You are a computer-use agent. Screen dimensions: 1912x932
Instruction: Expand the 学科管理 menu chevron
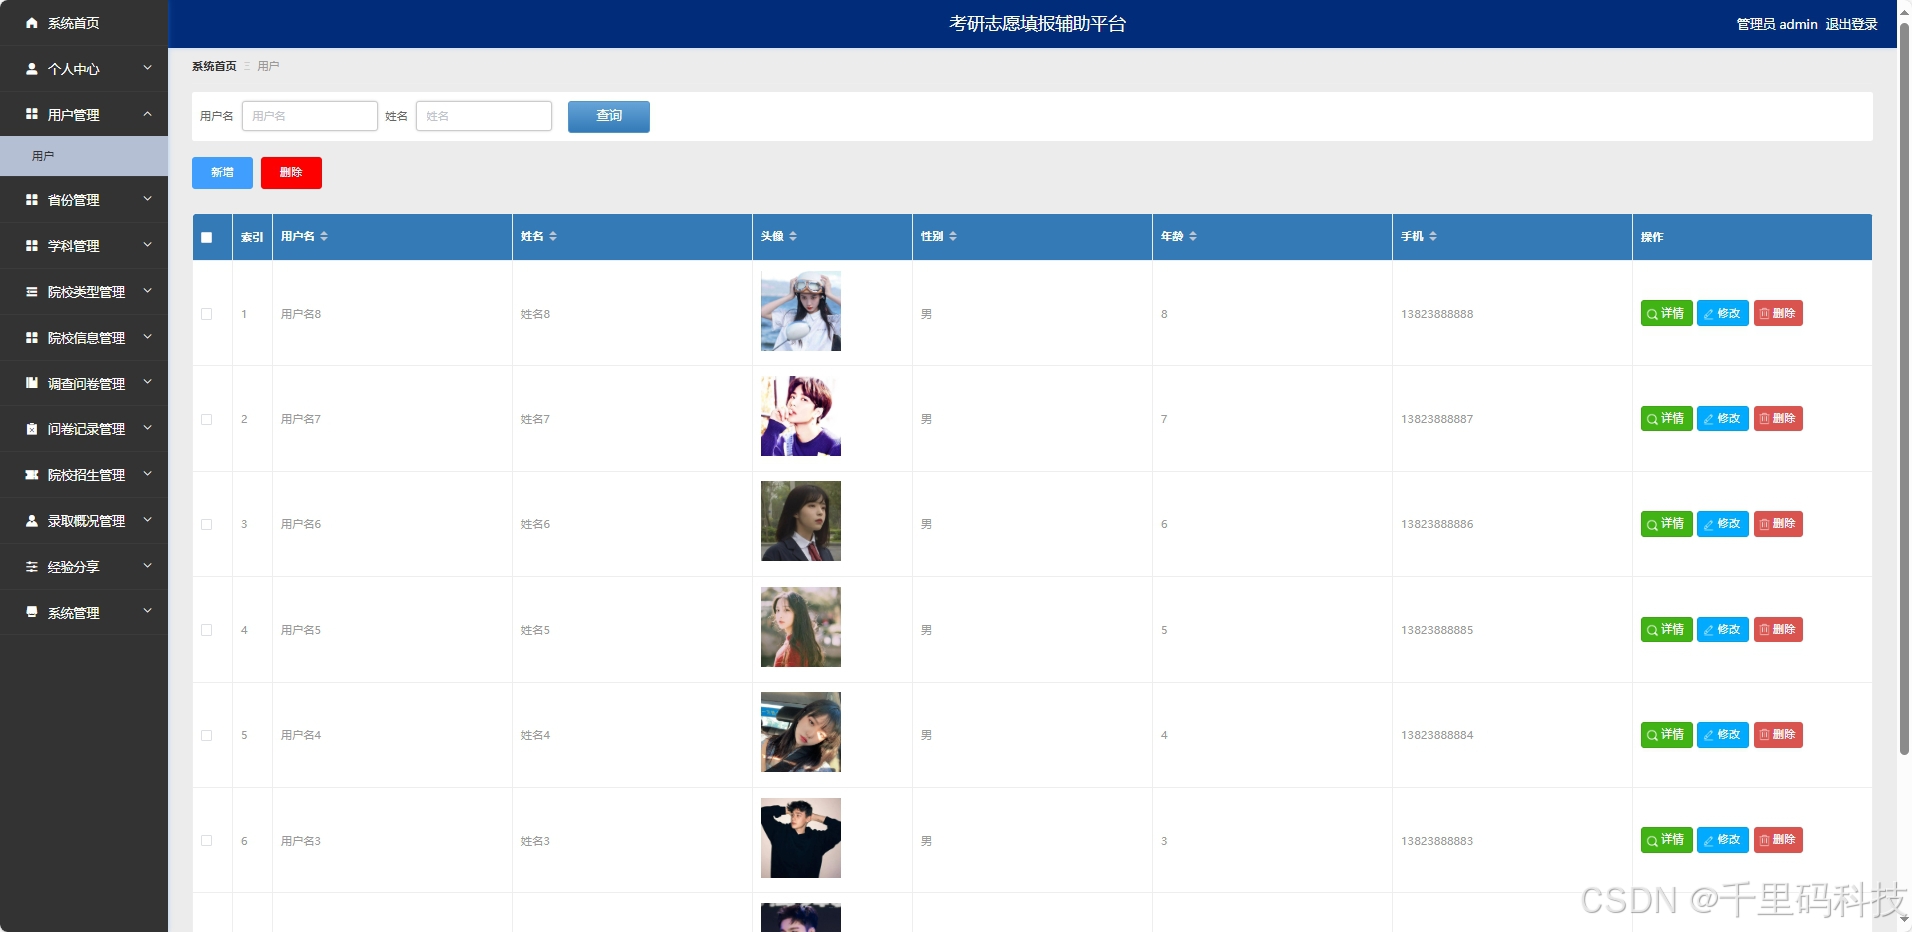tap(148, 245)
